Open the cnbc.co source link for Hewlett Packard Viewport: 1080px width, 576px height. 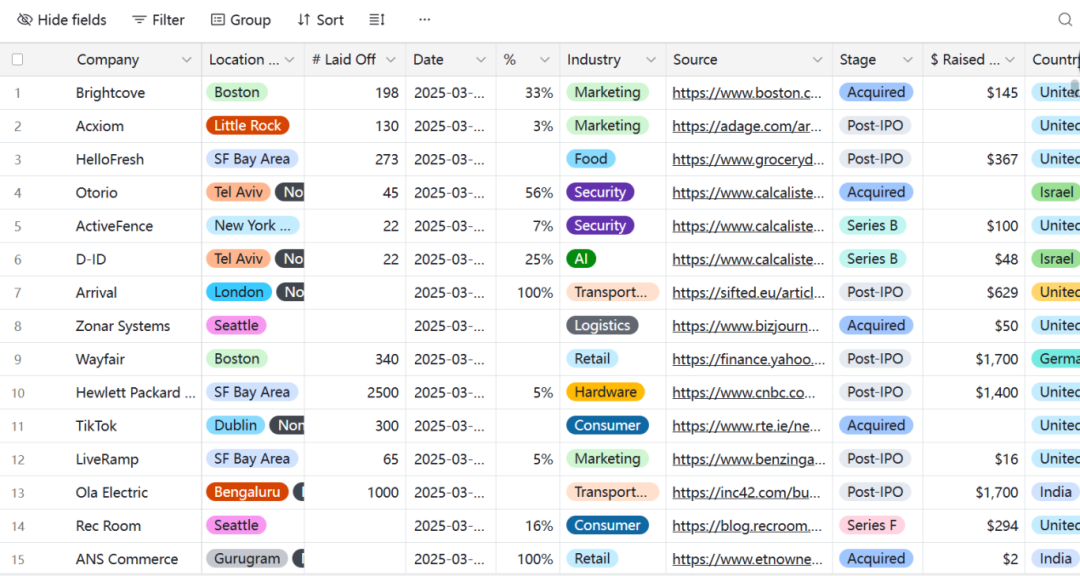[x=744, y=393]
